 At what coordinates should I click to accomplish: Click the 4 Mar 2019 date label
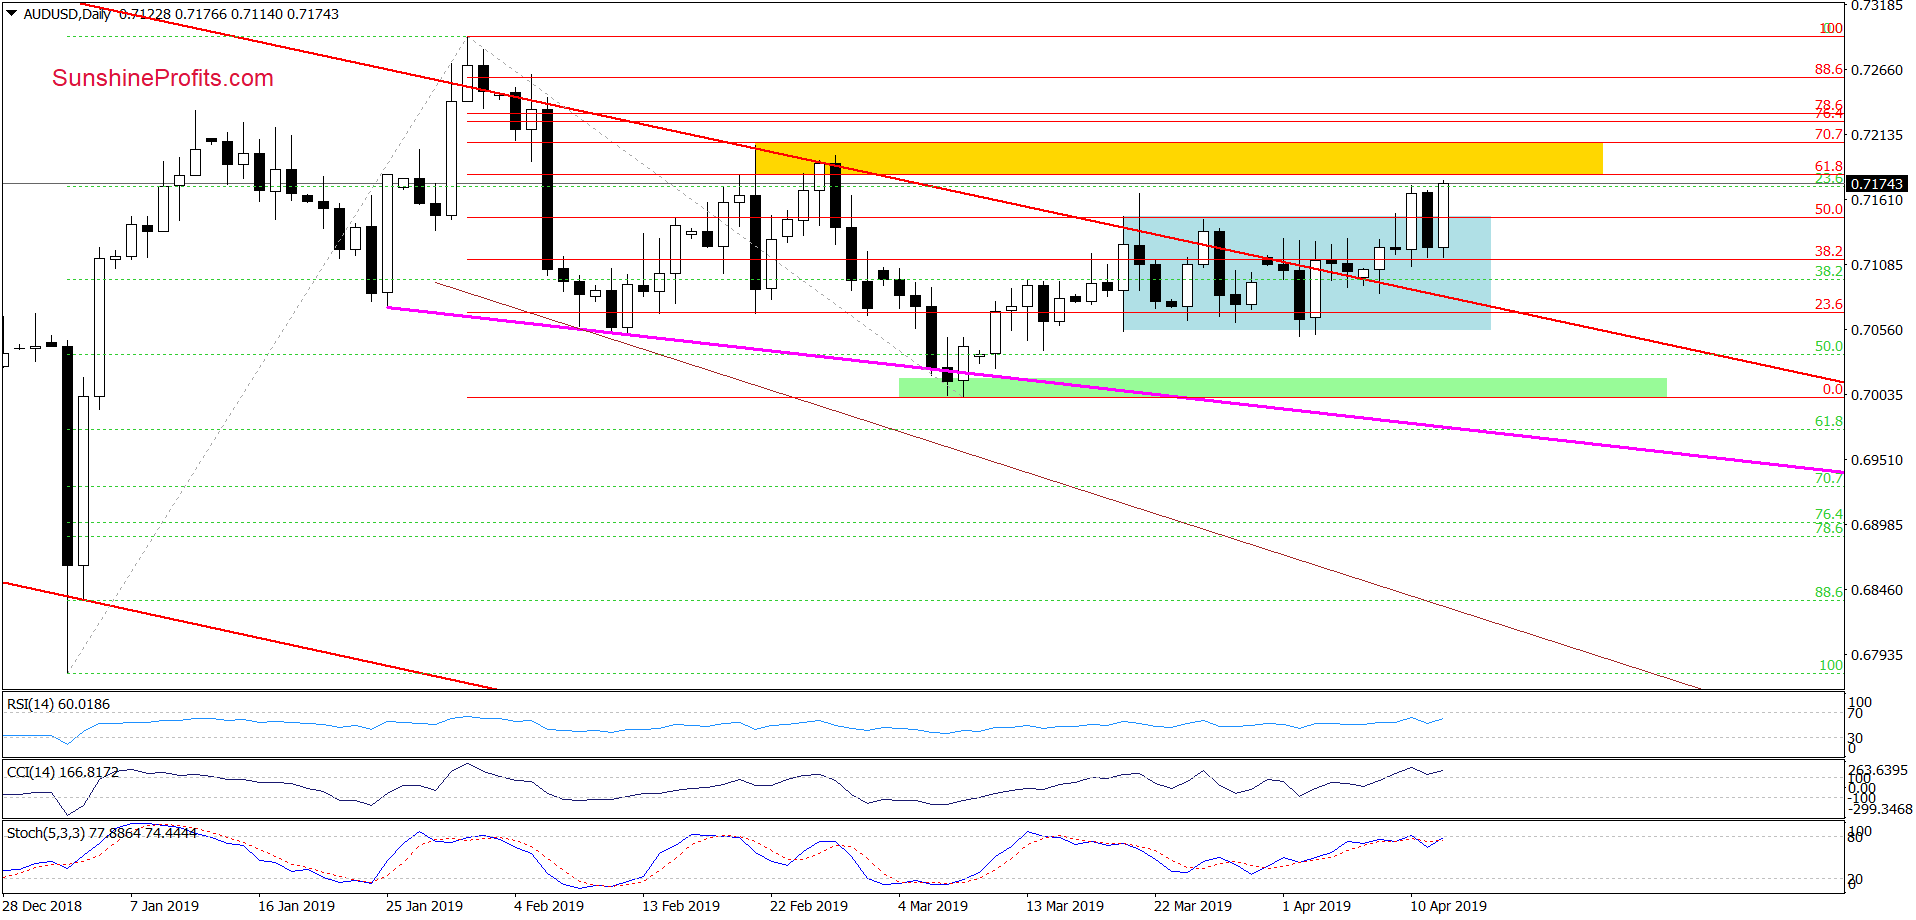tap(933, 906)
